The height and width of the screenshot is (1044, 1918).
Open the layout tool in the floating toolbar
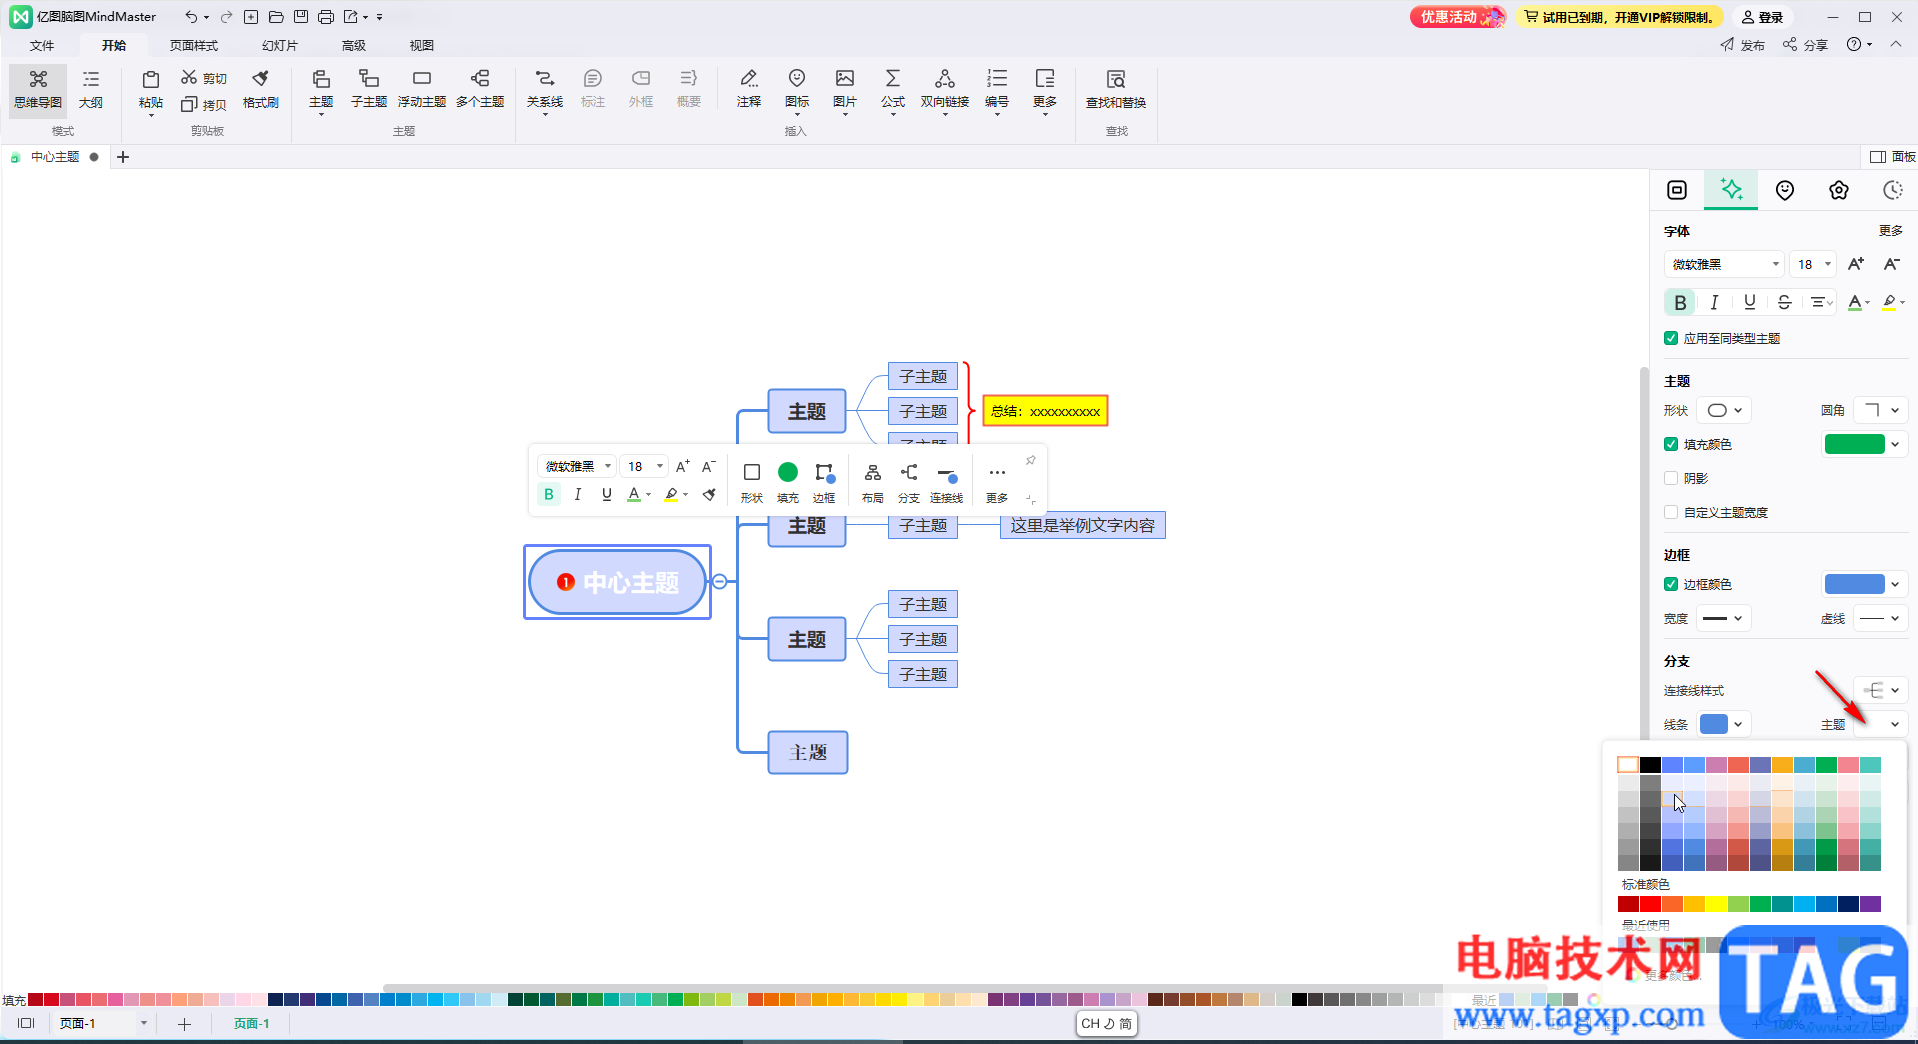(873, 482)
